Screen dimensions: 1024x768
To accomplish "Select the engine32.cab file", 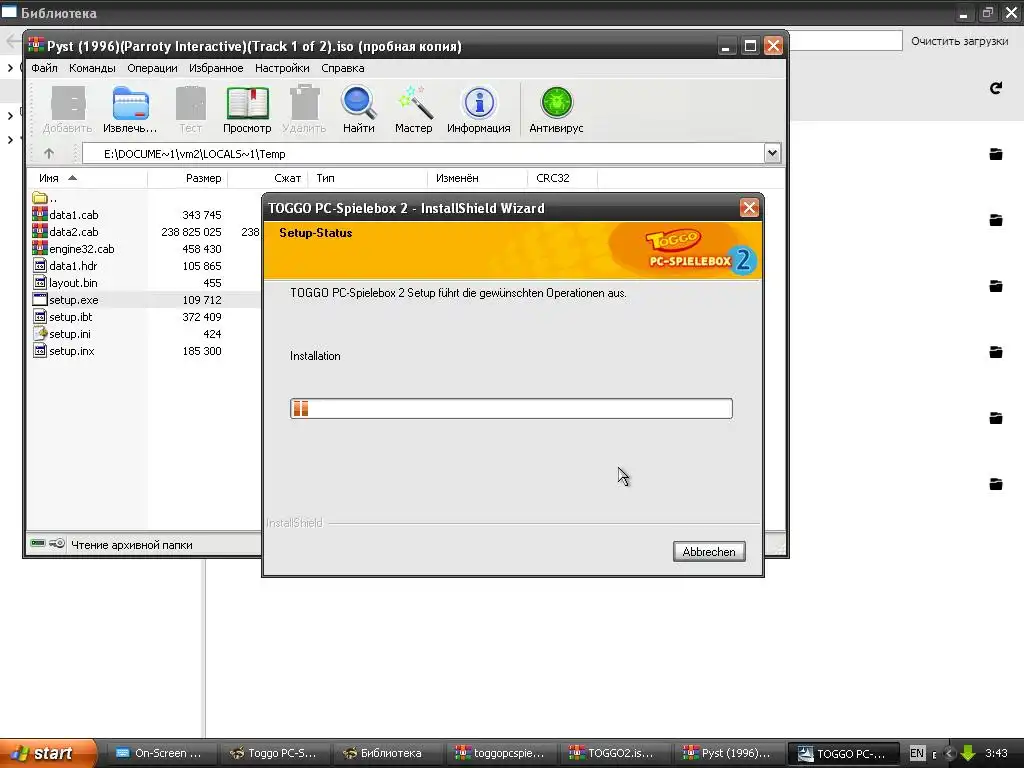I will pyautogui.click(x=73, y=249).
